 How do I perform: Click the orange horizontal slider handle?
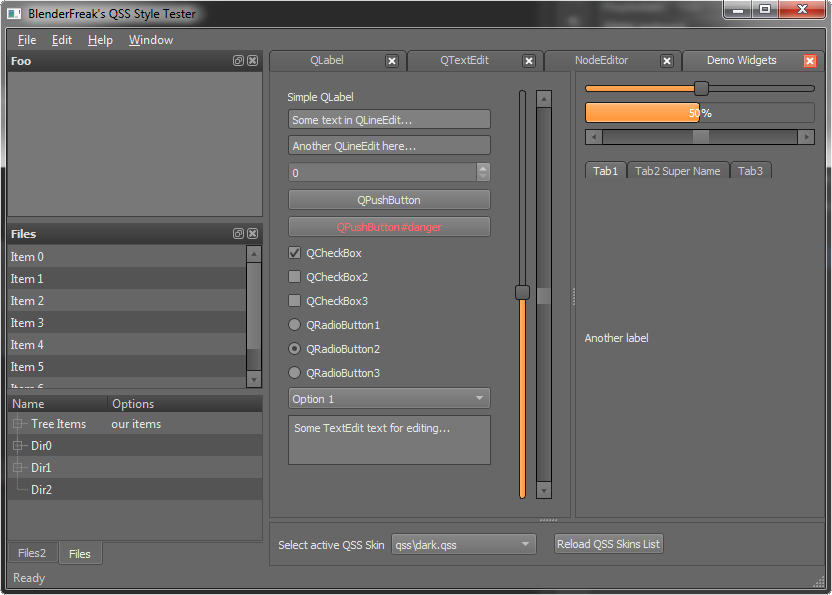(701, 88)
